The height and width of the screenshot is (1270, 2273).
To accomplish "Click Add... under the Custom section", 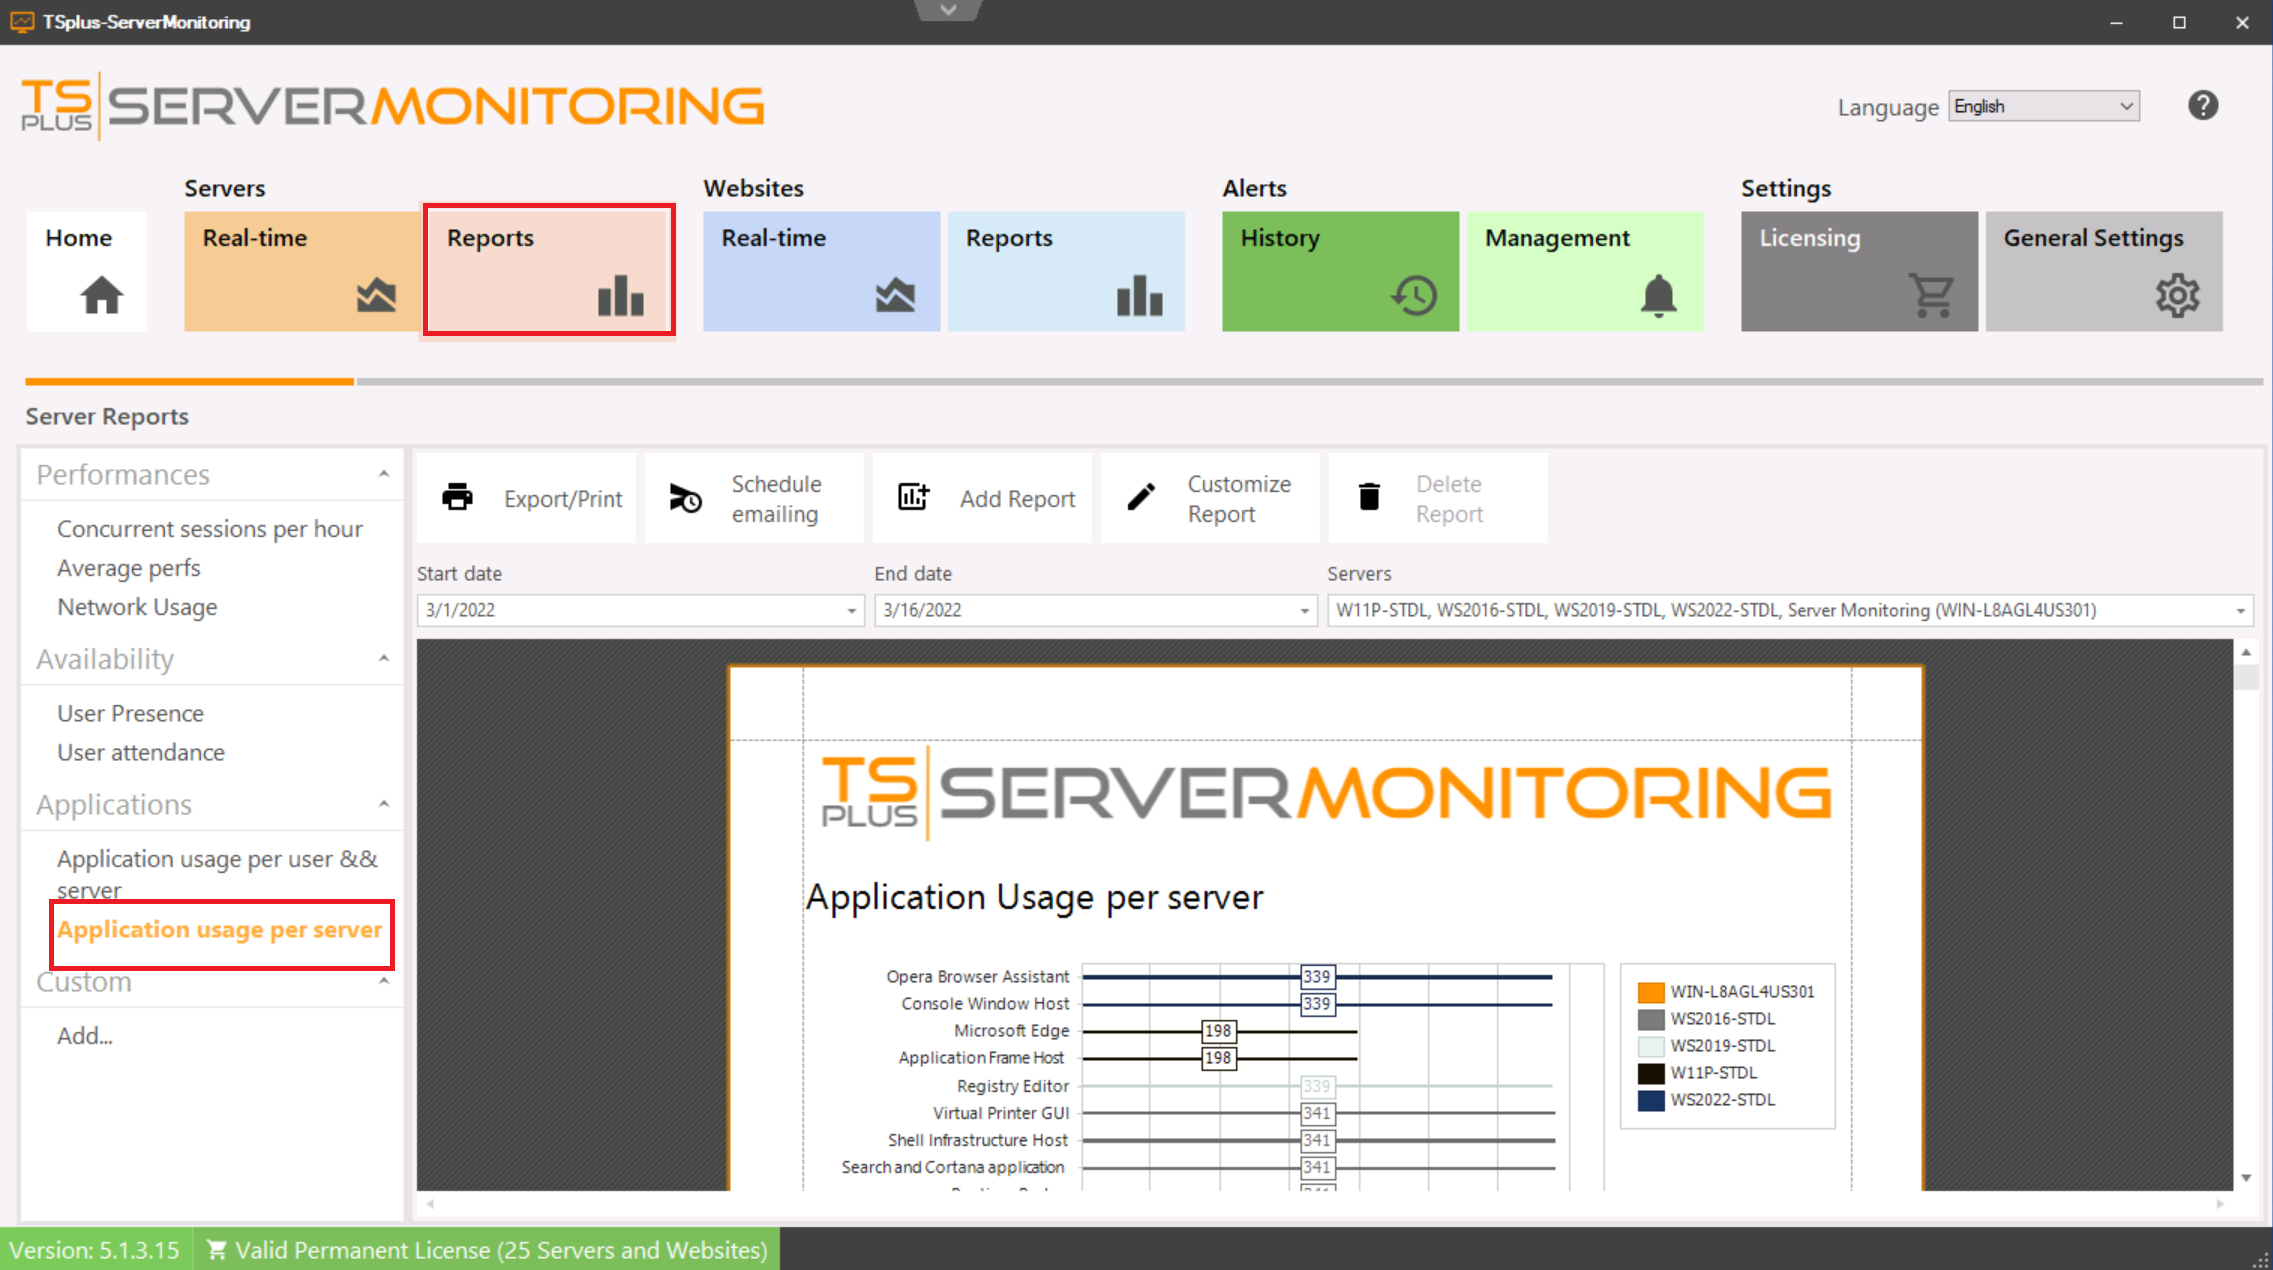I will click(85, 1036).
